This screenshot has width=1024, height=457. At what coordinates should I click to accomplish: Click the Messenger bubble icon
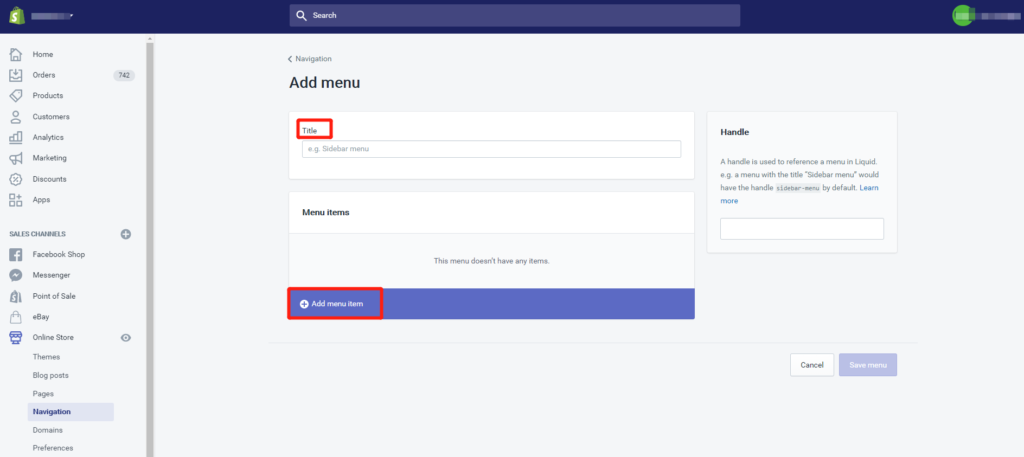point(16,275)
